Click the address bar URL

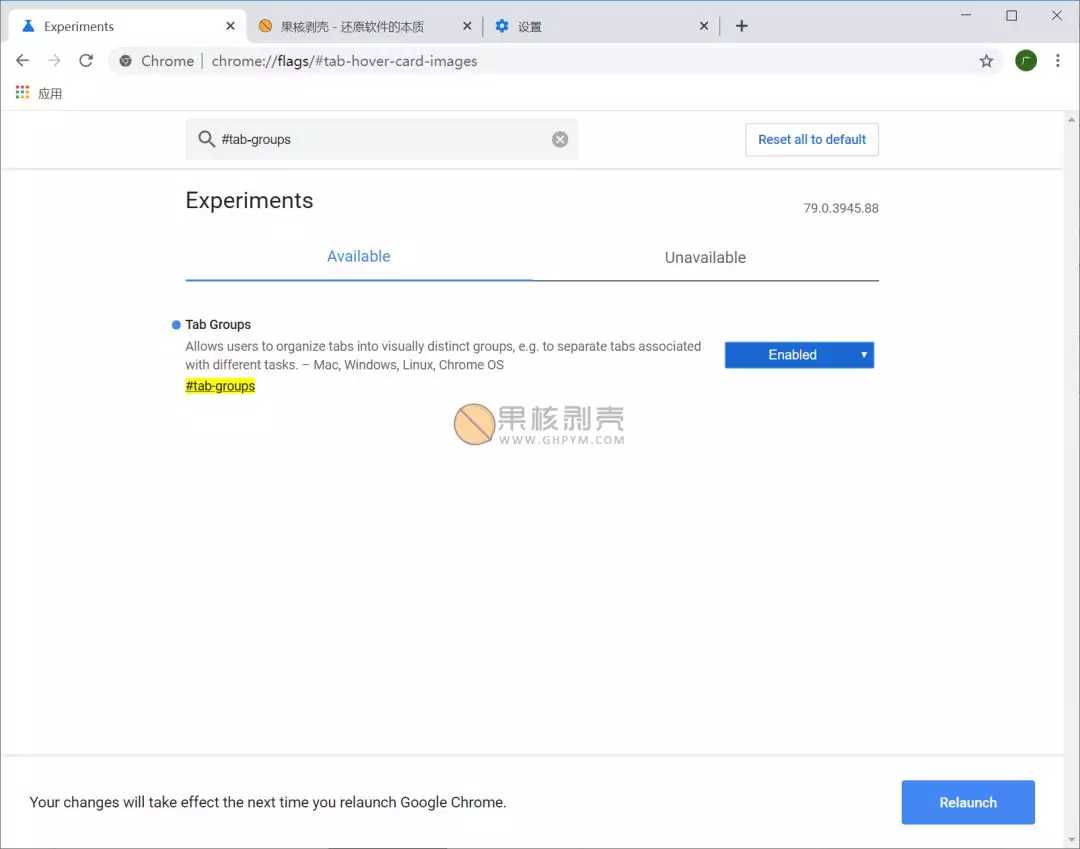(344, 61)
